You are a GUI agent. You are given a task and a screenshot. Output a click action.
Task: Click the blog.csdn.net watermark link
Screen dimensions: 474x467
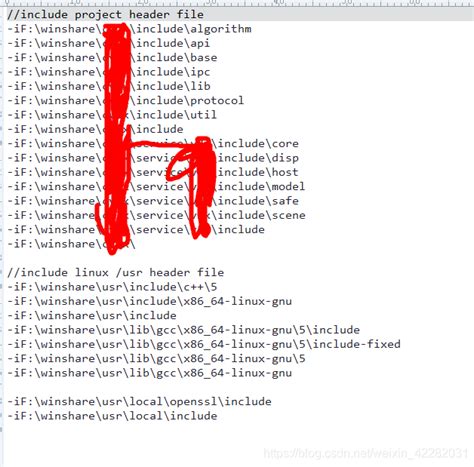point(366,454)
